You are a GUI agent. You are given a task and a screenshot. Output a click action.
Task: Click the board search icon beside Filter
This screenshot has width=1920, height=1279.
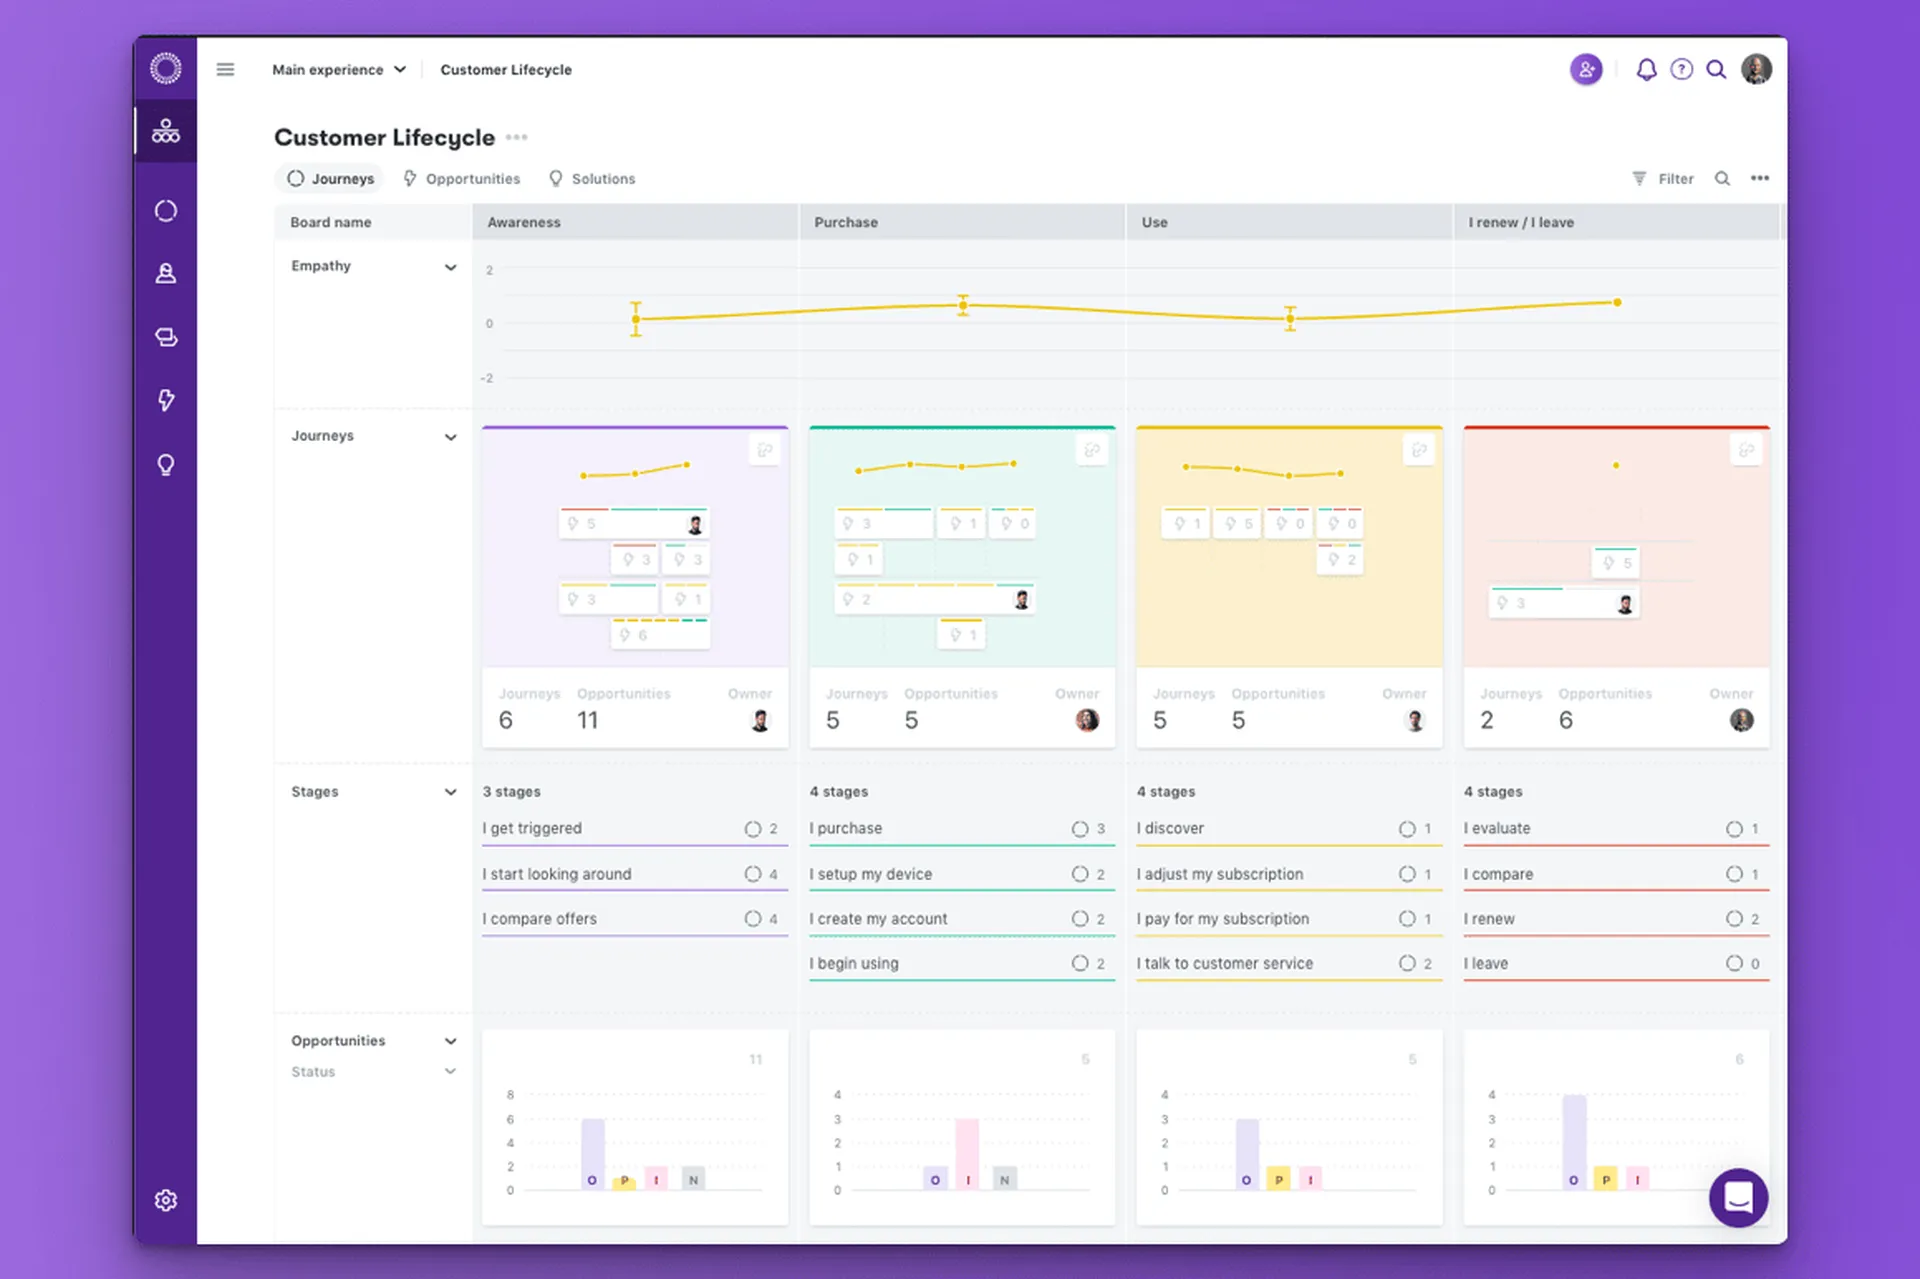[x=1722, y=178]
